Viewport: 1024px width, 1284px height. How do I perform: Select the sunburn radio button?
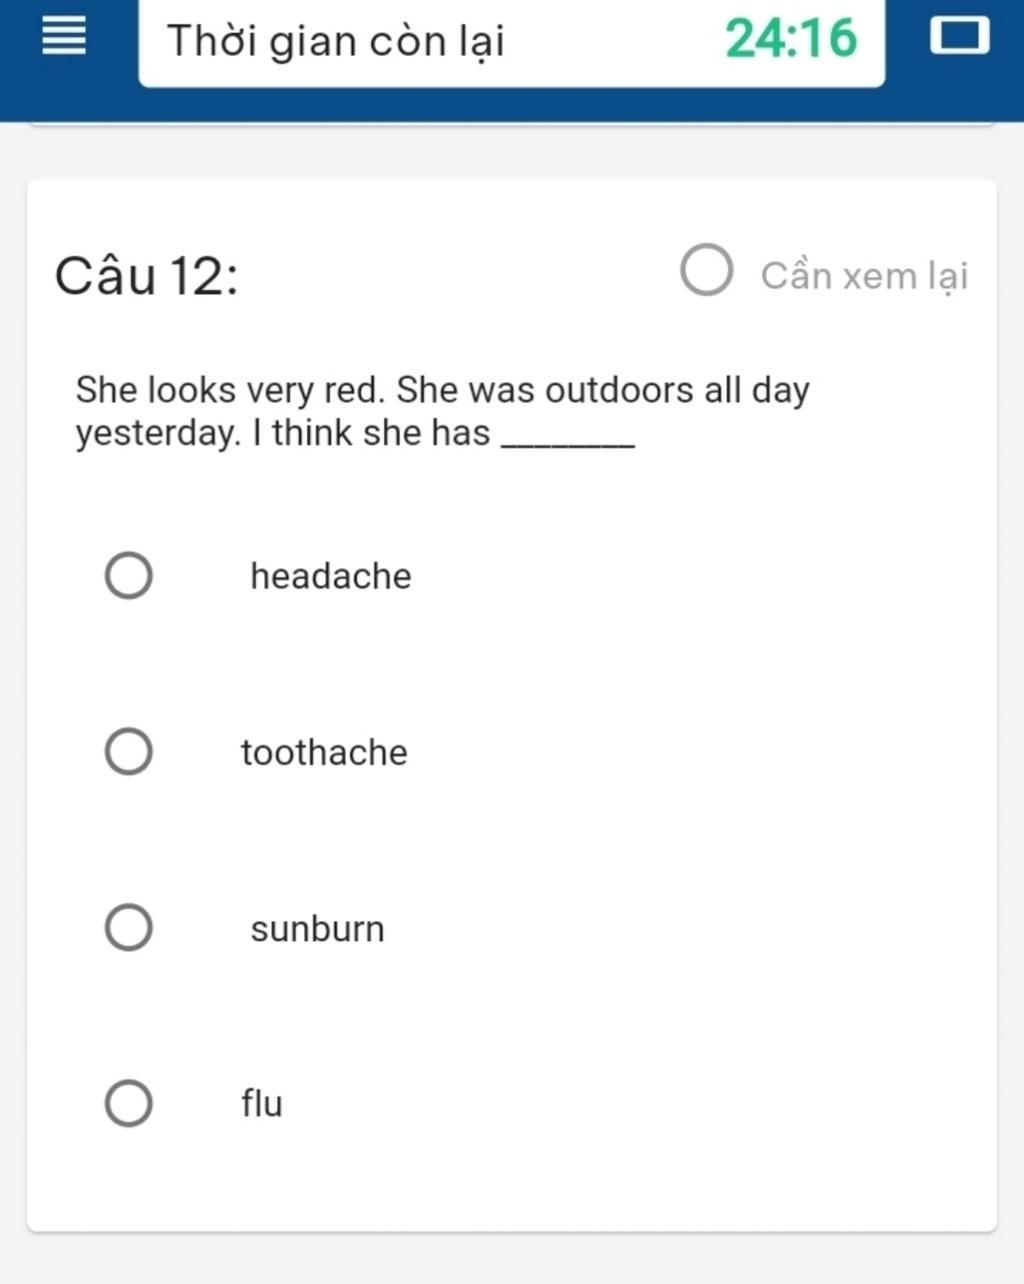point(129,928)
